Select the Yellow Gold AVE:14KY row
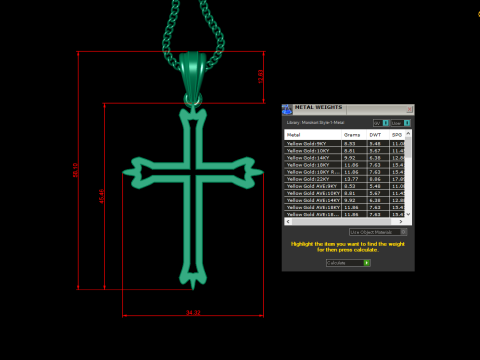Image resolution: width=480 pixels, height=360 pixels. coord(344,200)
